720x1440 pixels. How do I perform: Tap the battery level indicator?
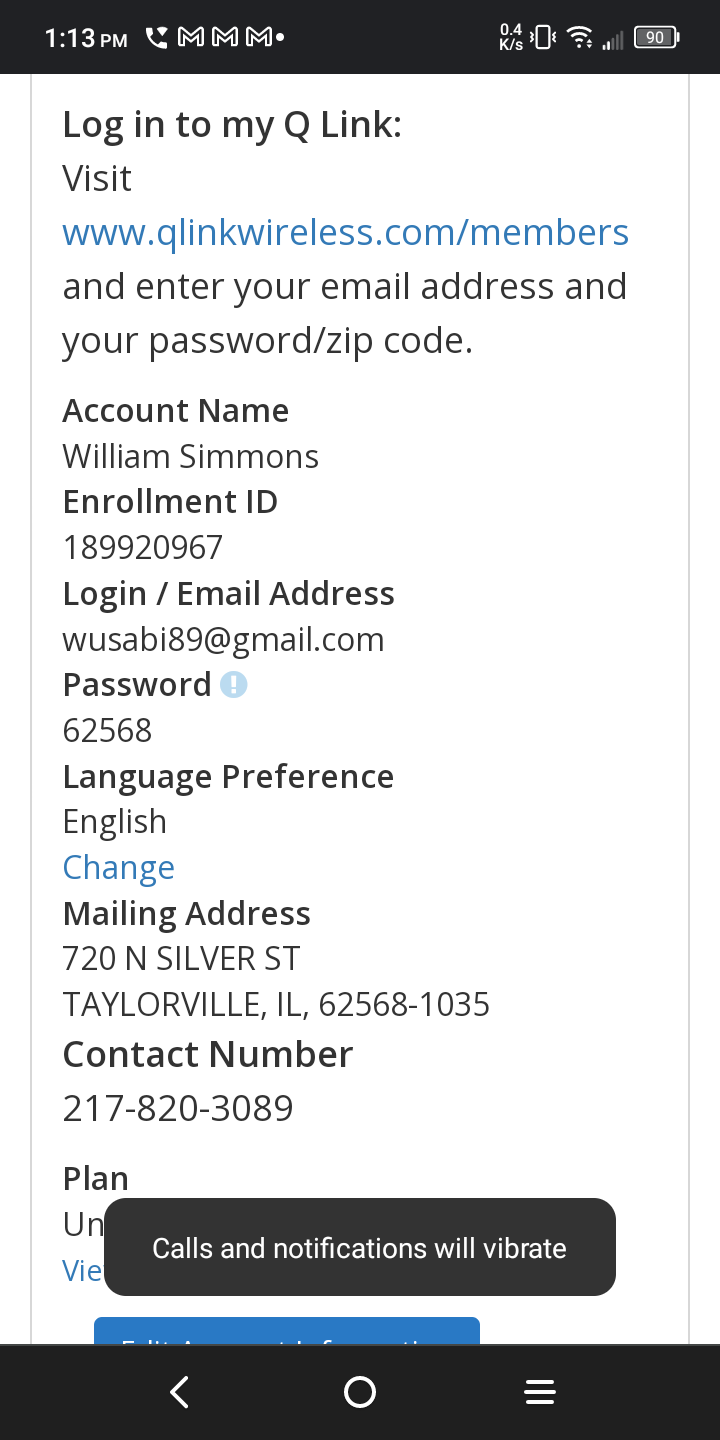click(x=656, y=38)
